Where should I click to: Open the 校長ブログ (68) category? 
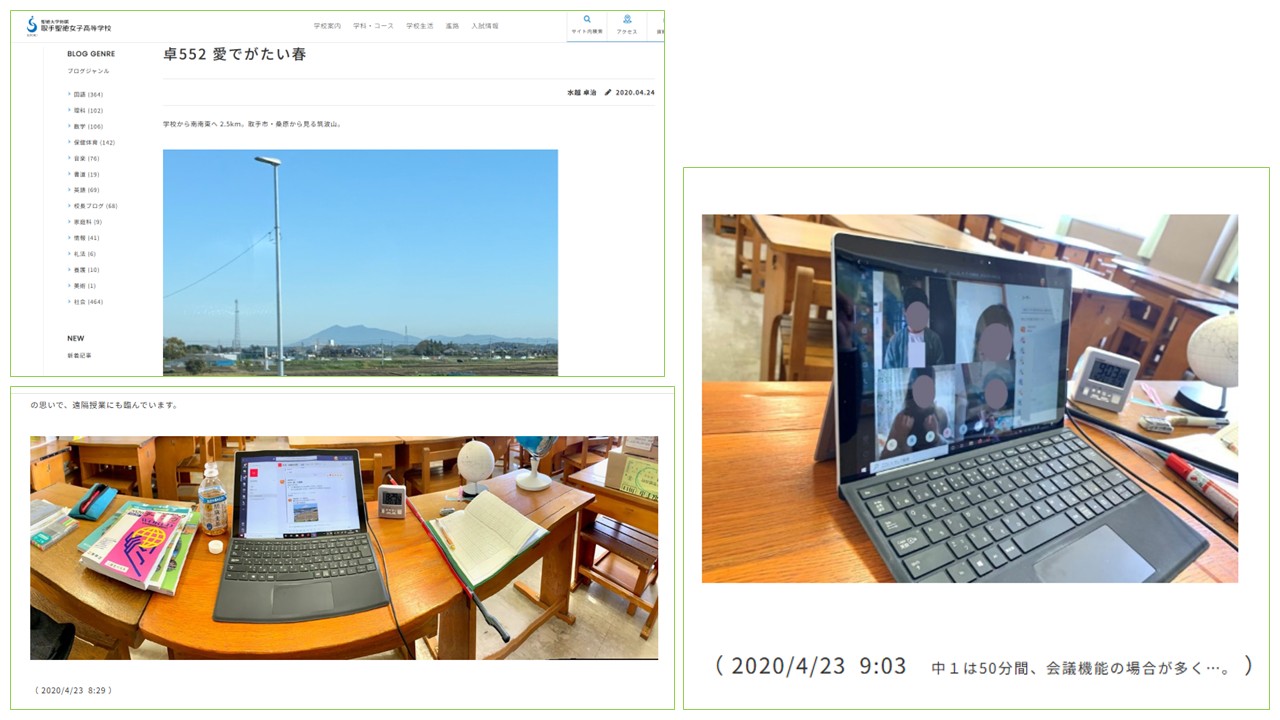pos(95,206)
